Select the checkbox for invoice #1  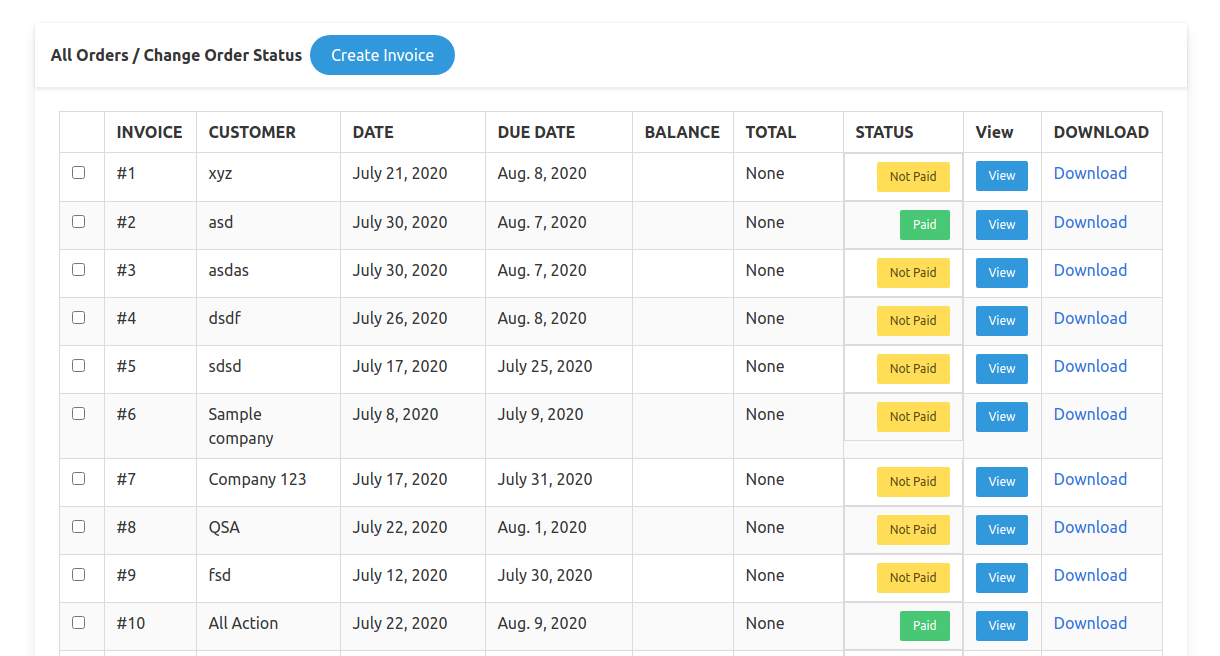(79, 173)
